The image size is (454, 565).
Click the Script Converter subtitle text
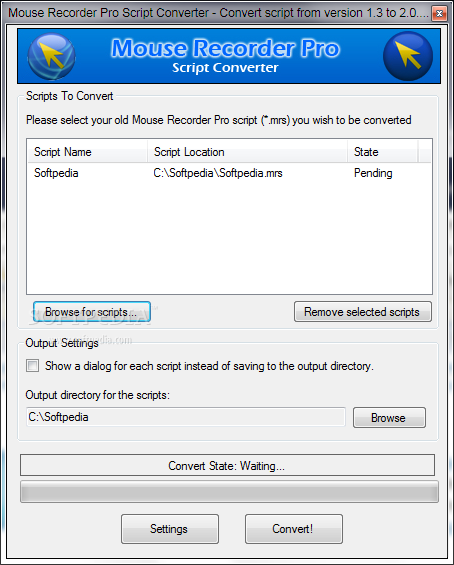225,68
